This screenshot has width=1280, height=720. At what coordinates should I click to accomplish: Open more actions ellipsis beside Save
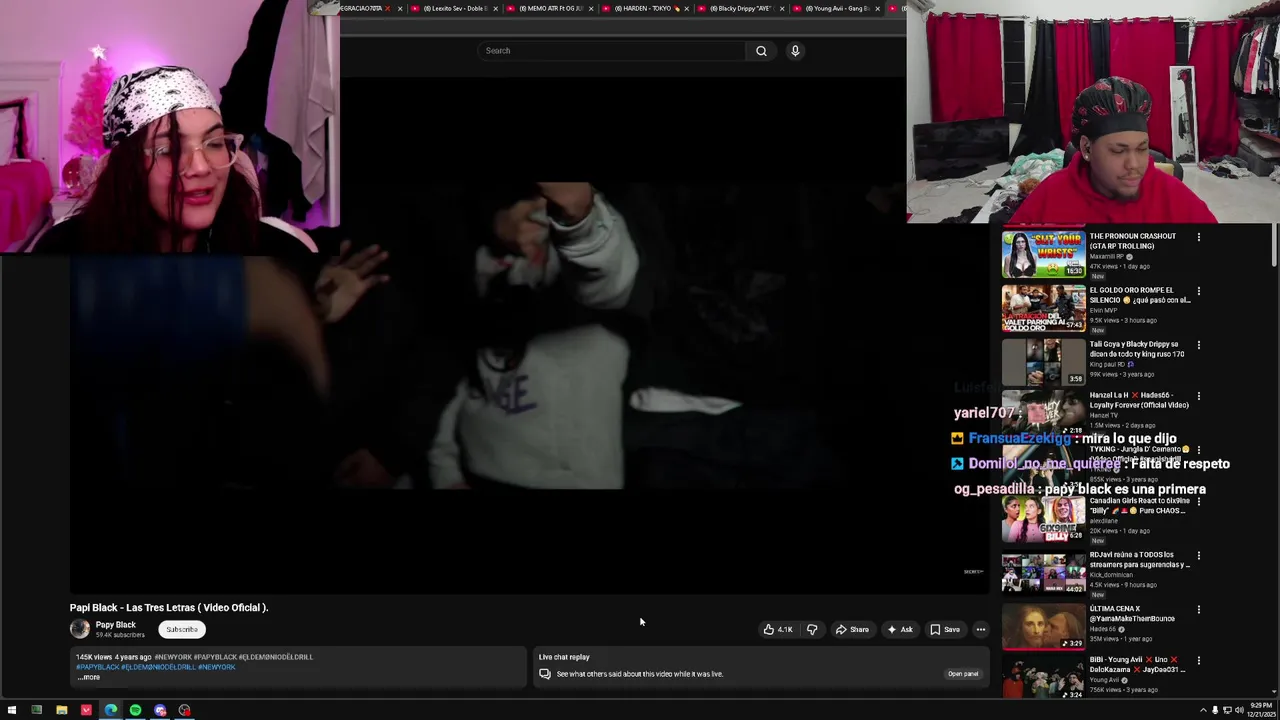(981, 630)
